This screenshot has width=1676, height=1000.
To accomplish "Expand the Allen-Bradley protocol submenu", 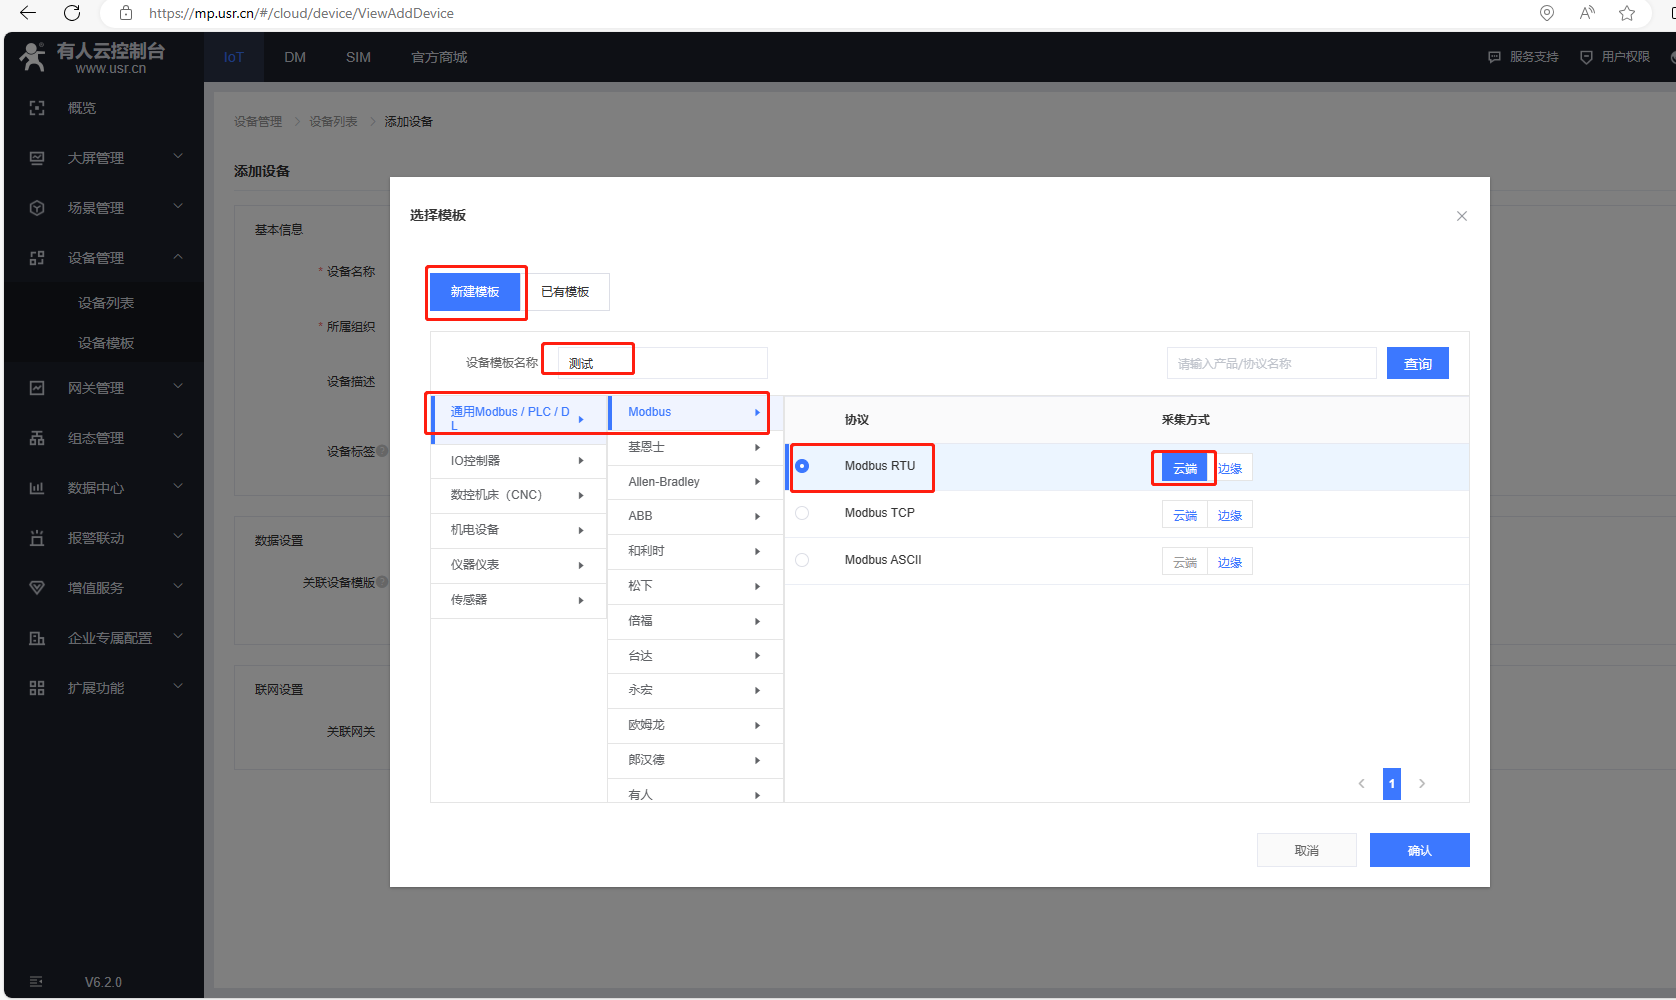I will 694,482.
